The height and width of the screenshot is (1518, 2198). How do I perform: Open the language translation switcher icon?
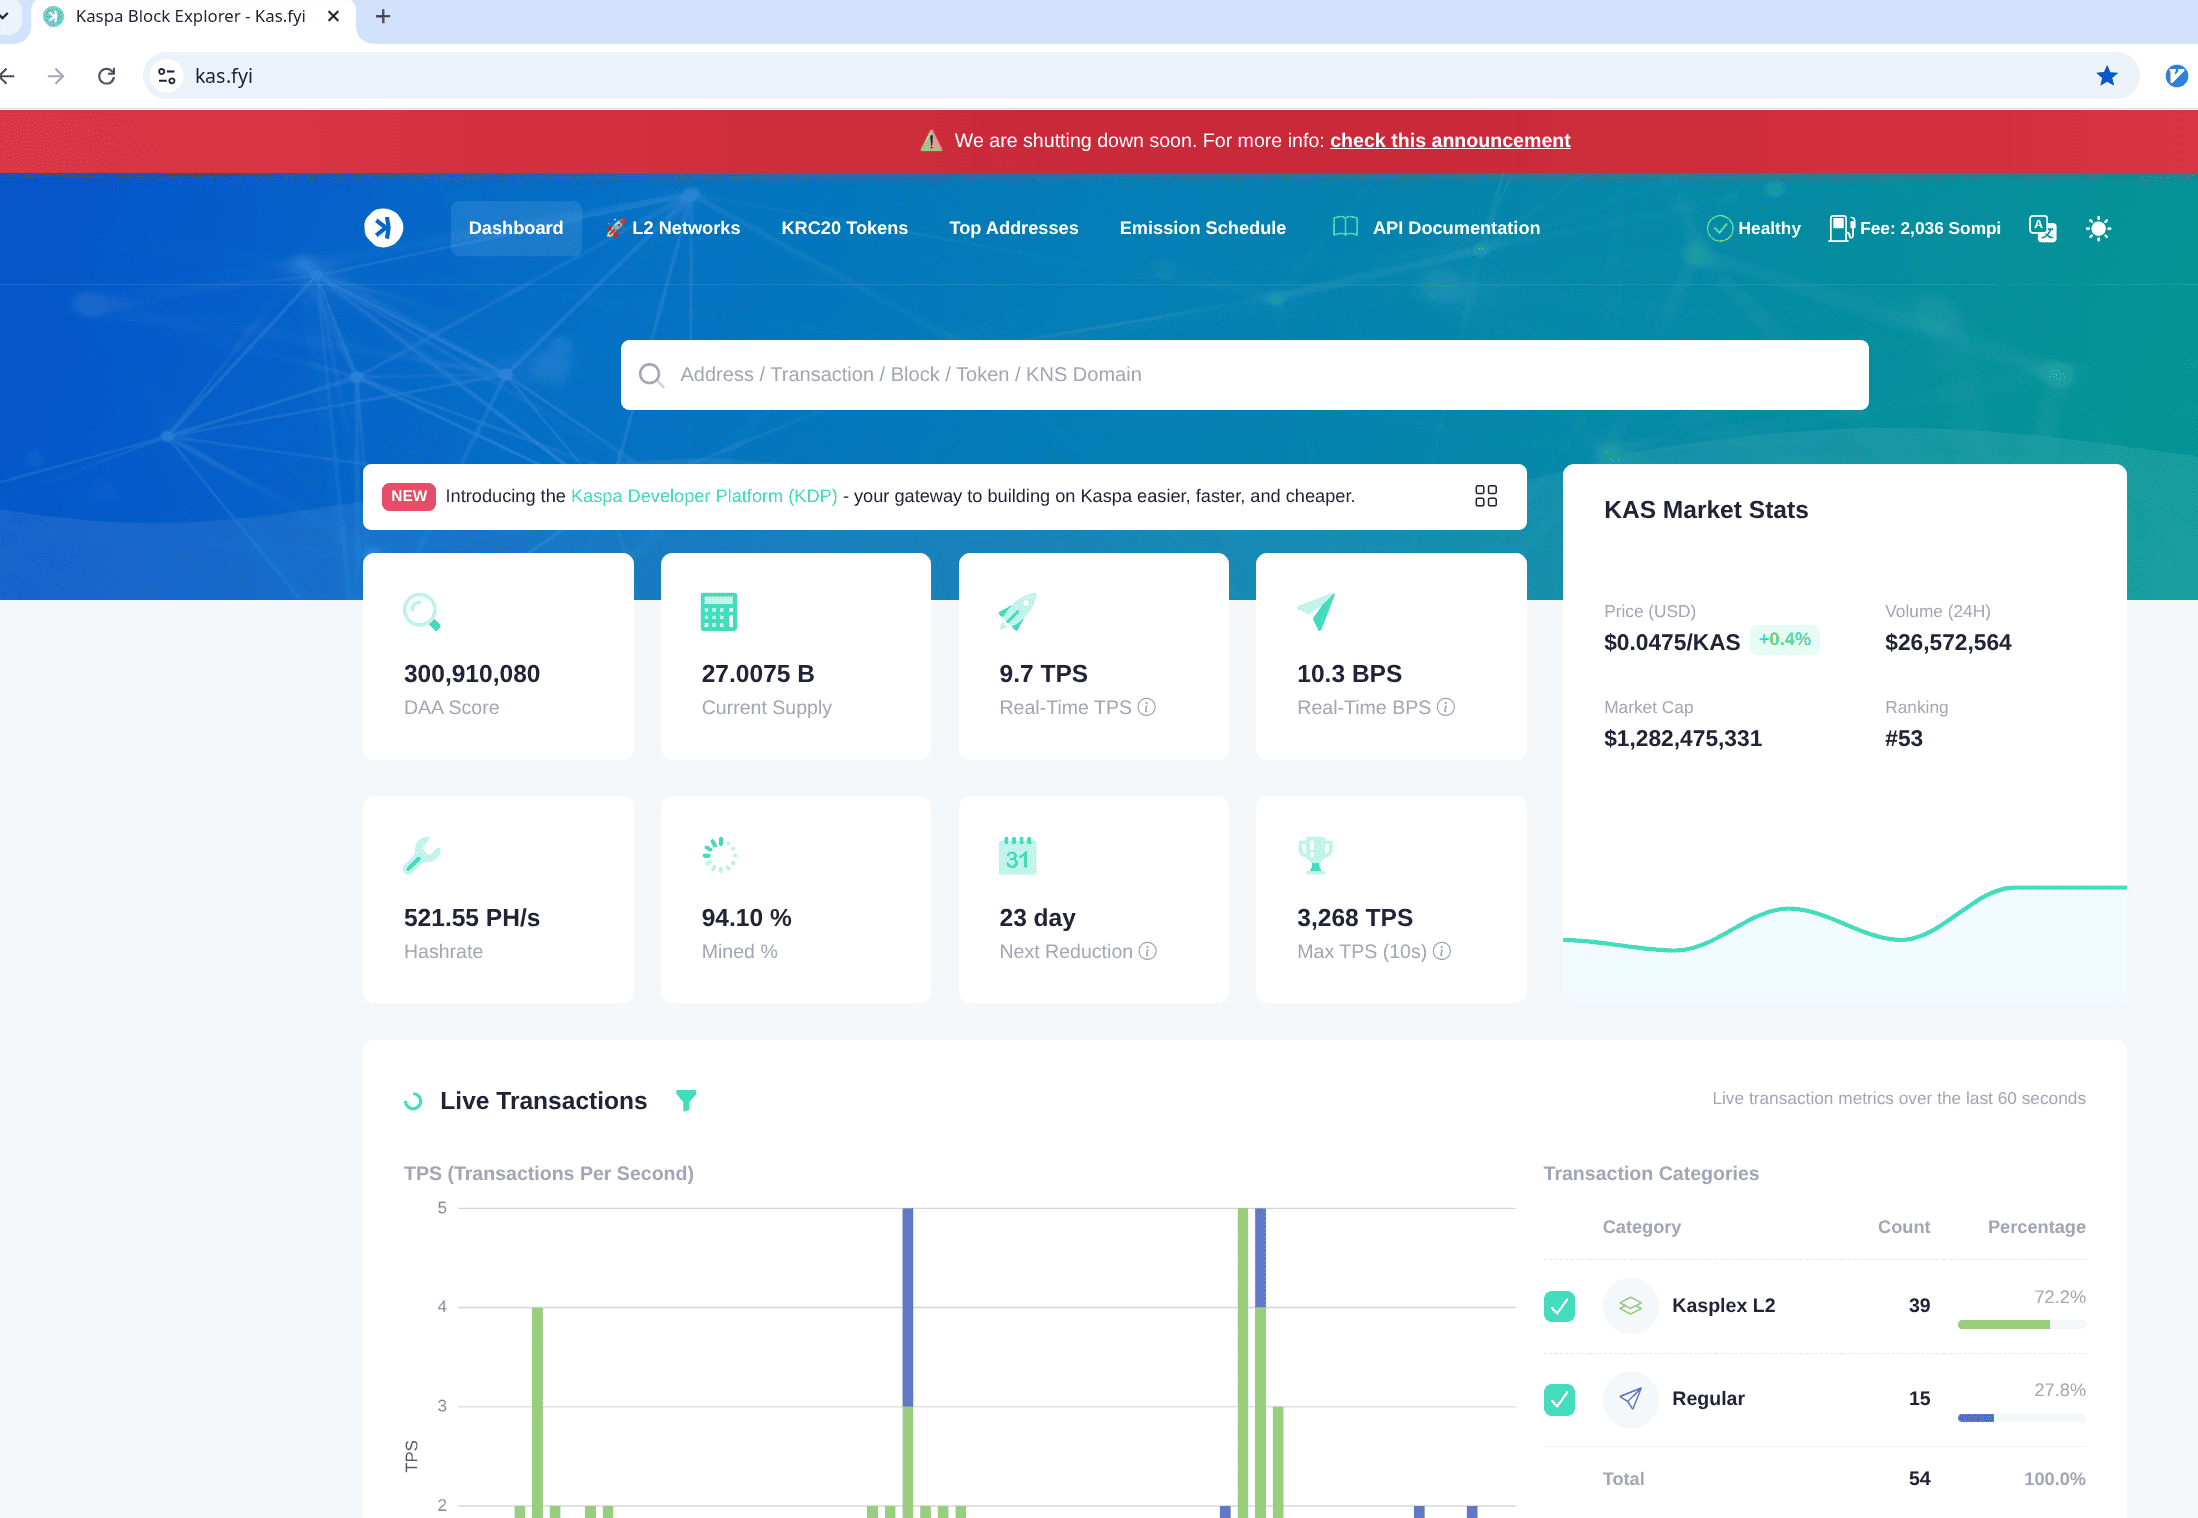coord(2042,228)
